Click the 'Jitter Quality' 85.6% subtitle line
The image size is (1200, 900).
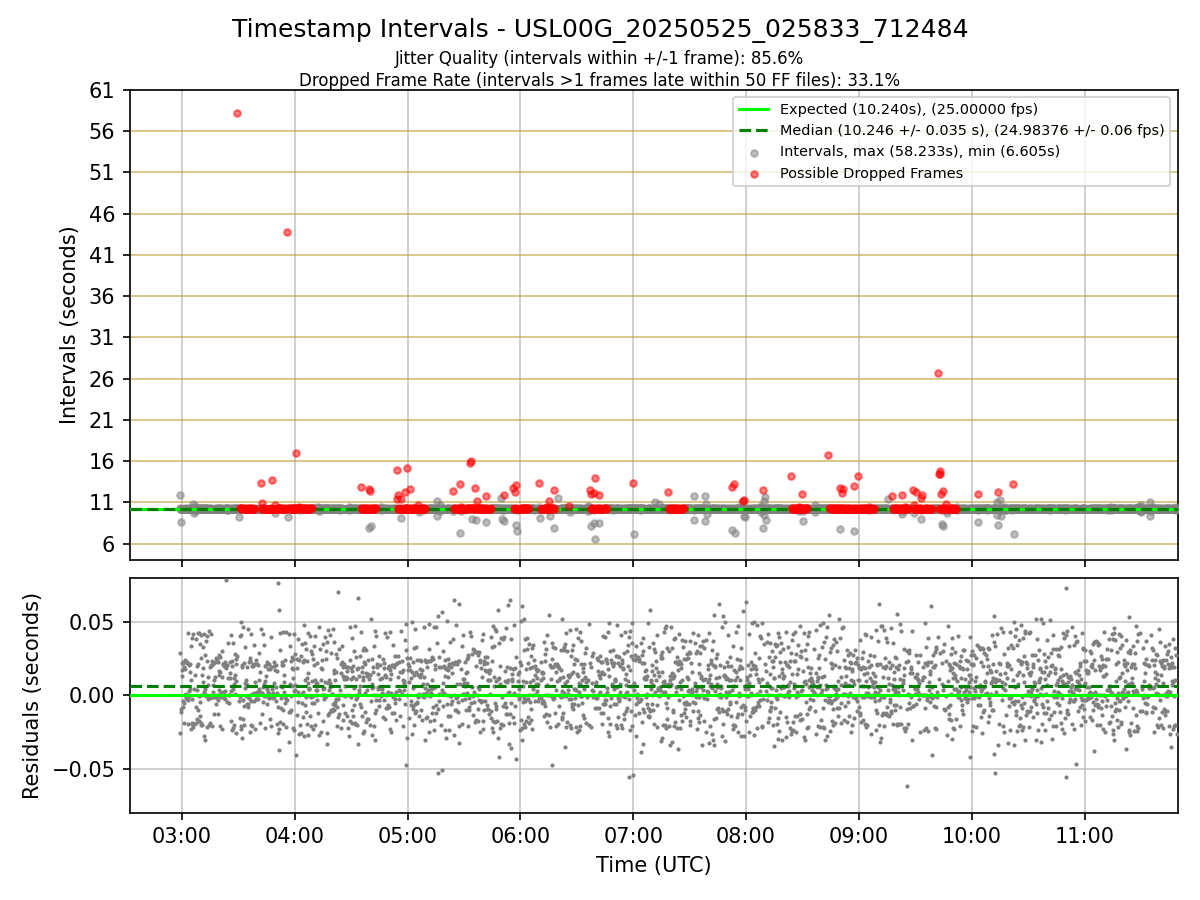[599, 58]
